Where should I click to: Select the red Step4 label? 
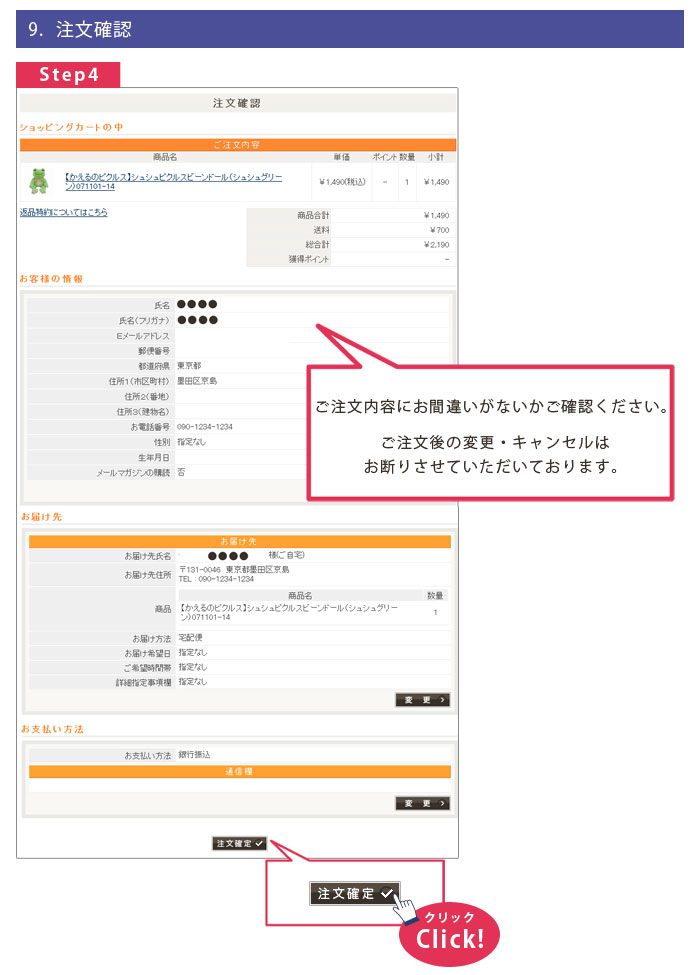click(x=68, y=75)
